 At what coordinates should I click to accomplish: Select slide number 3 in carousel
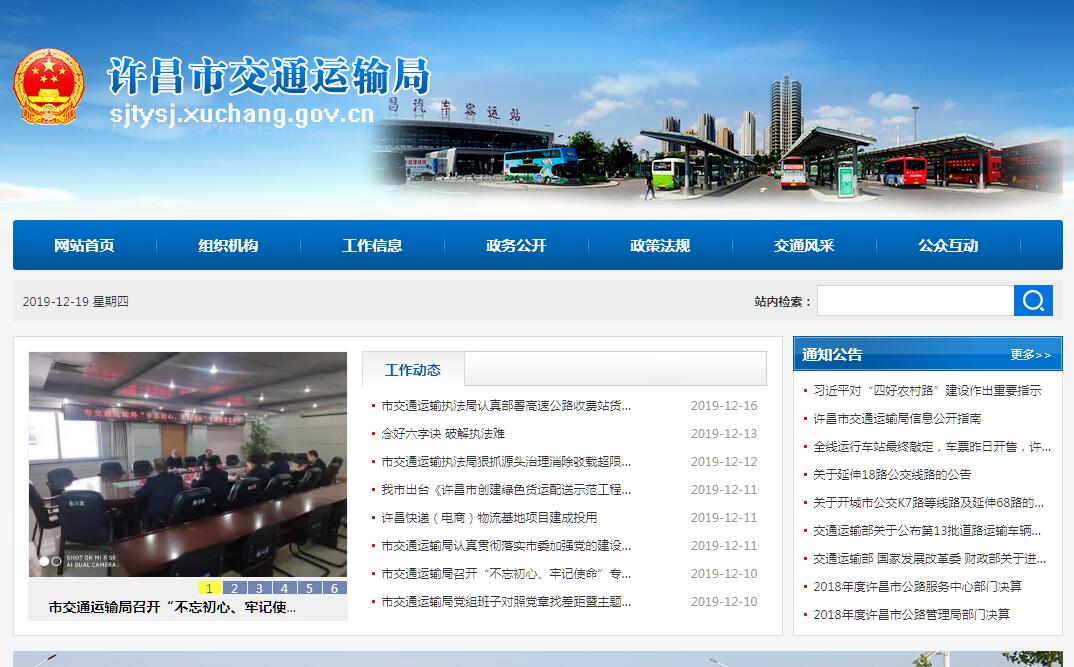click(259, 588)
